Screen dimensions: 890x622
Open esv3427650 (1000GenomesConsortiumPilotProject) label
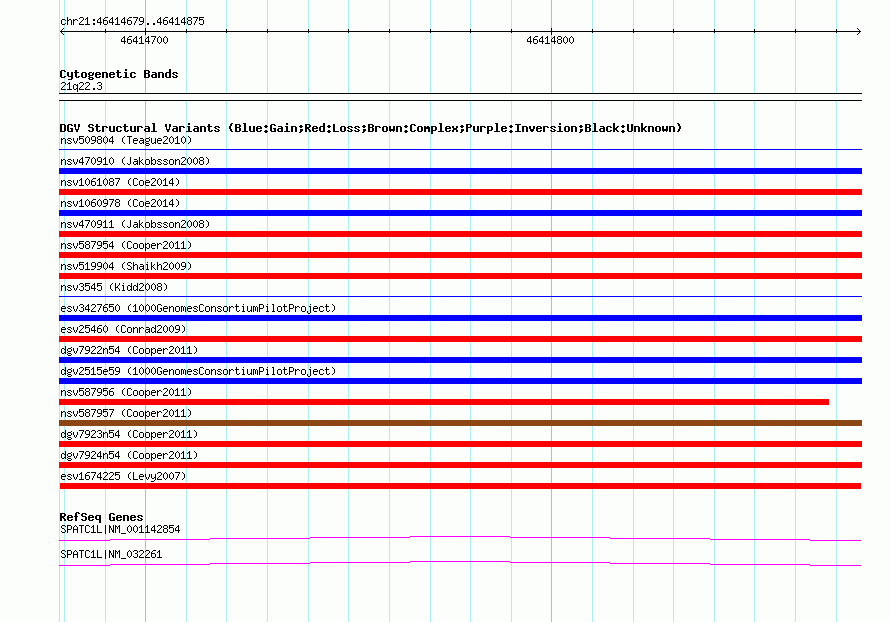pos(198,308)
